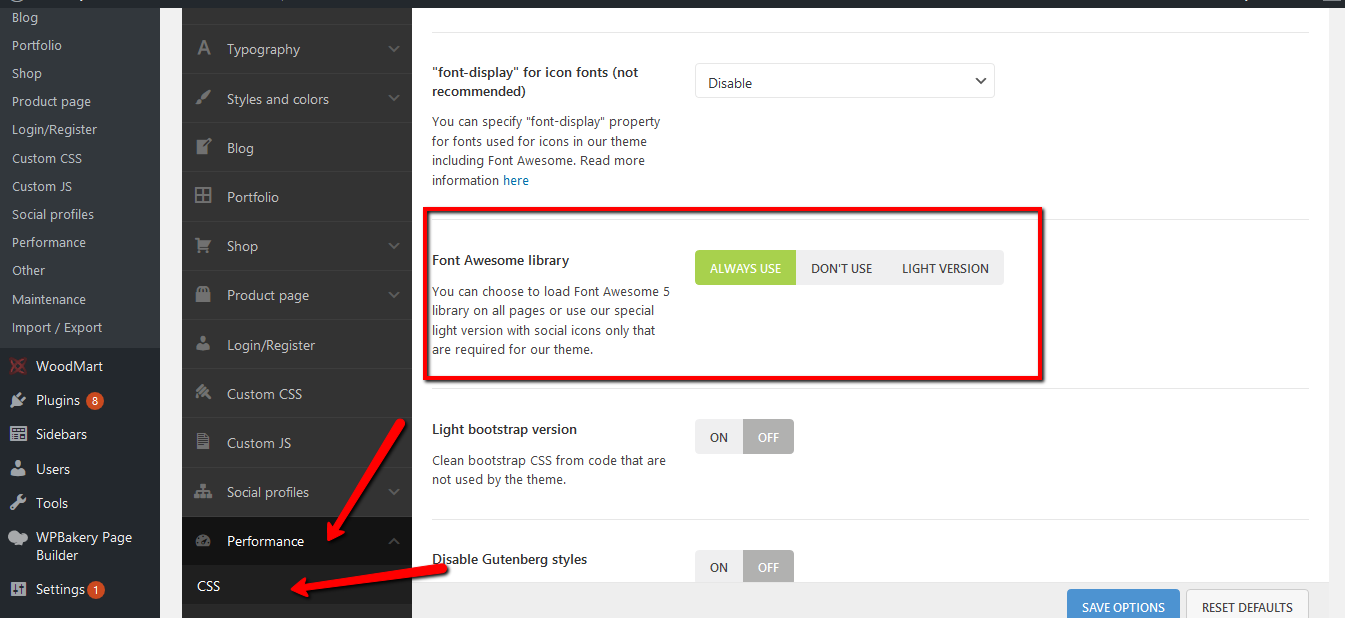Expand the Shop section chevron
Image resolution: width=1345 pixels, height=618 pixels.
point(394,246)
